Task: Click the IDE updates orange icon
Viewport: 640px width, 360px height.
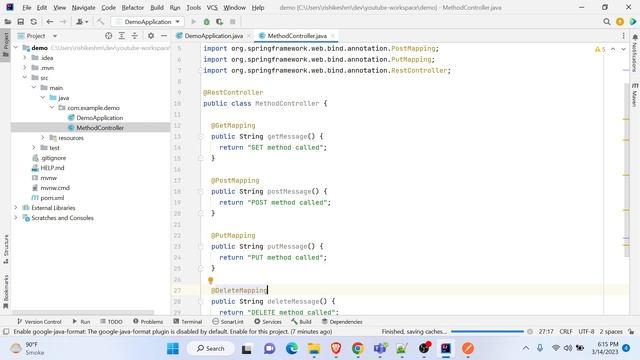Action: tap(620, 22)
